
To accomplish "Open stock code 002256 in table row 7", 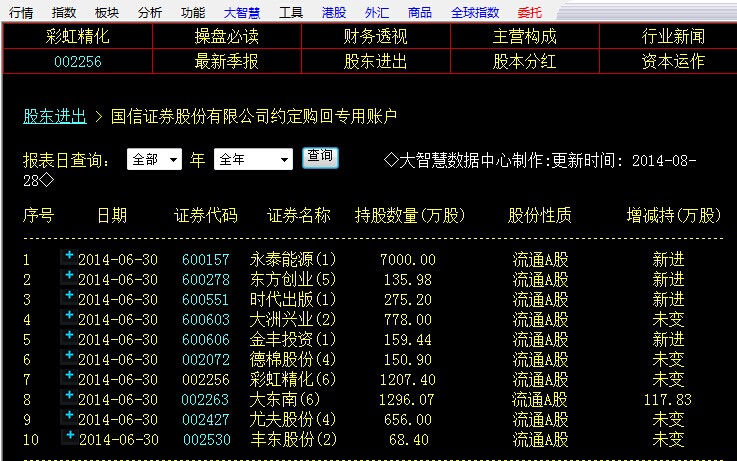I will click(205, 379).
